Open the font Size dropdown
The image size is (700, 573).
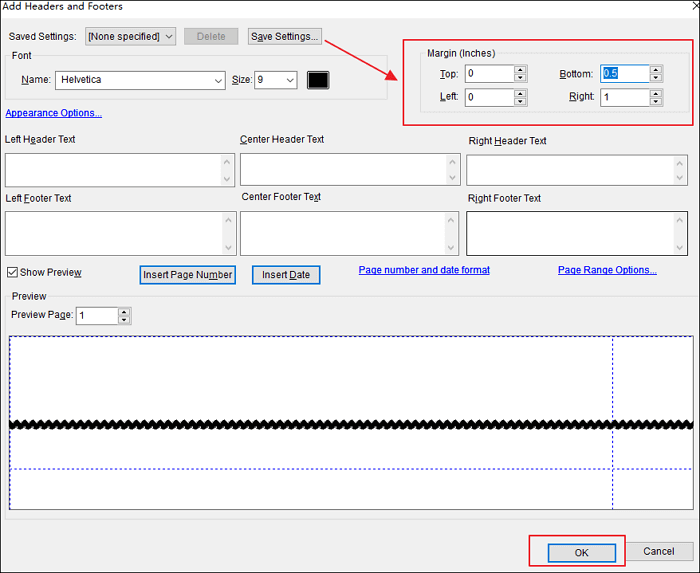(x=290, y=80)
